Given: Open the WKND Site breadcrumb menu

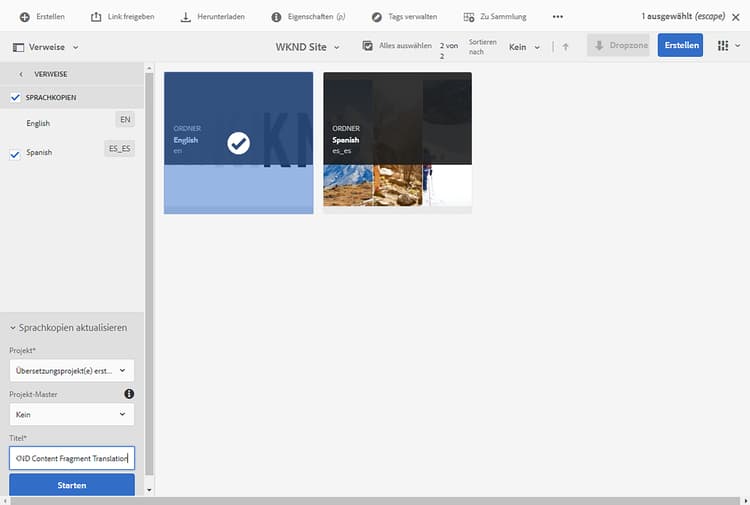Looking at the screenshot, I should pos(307,47).
